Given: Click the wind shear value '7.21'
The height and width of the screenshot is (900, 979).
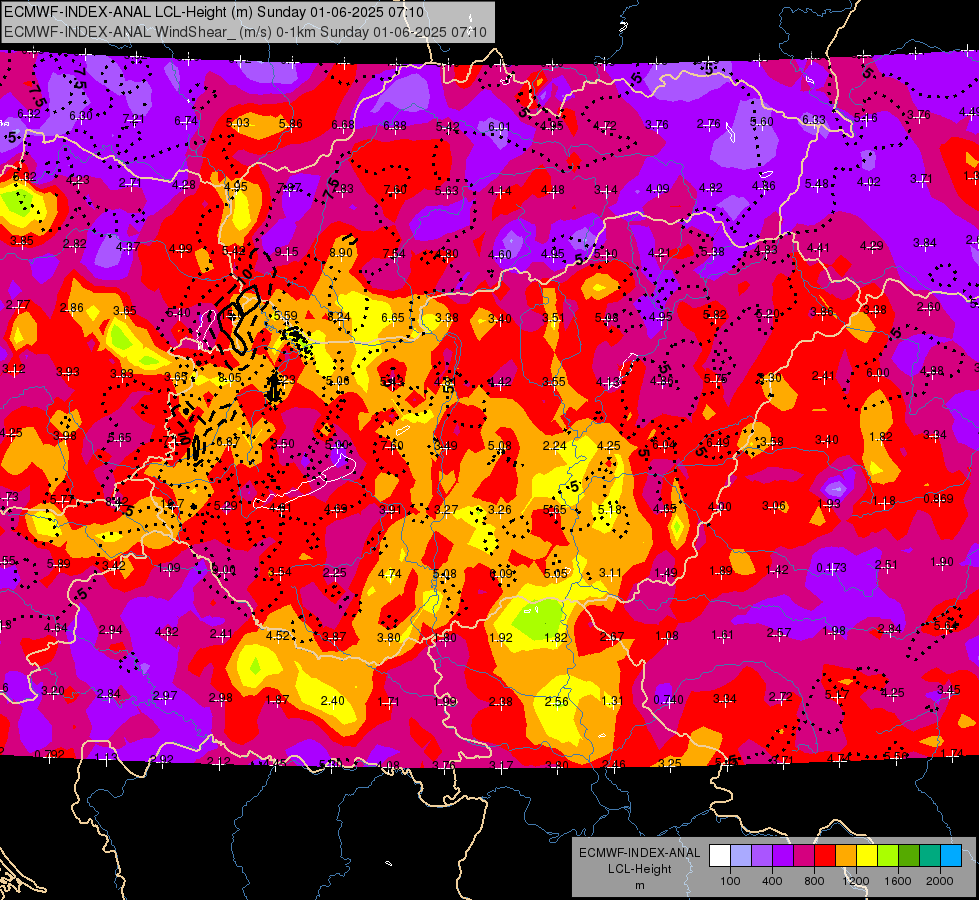Looking at the screenshot, I should (134, 119).
